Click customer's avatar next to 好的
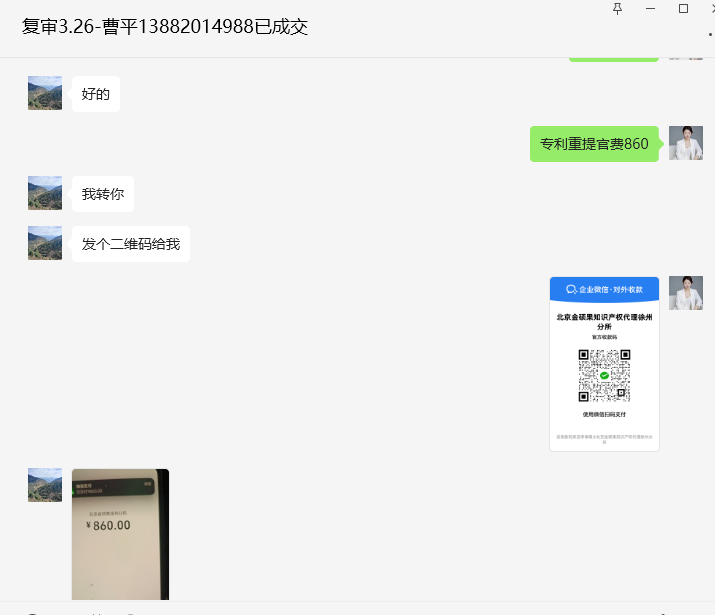The image size is (715, 615). point(45,93)
